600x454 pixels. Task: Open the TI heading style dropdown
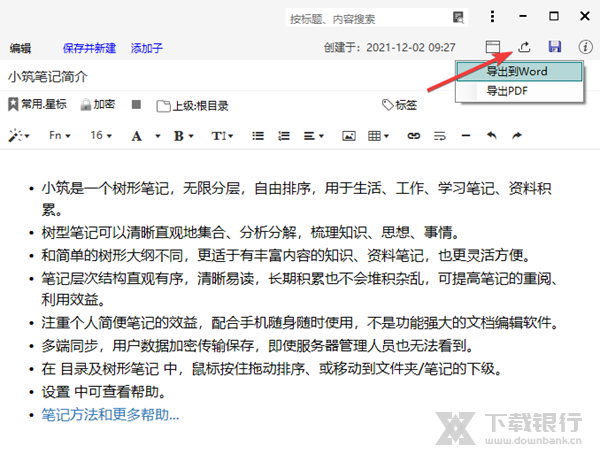tap(222, 136)
